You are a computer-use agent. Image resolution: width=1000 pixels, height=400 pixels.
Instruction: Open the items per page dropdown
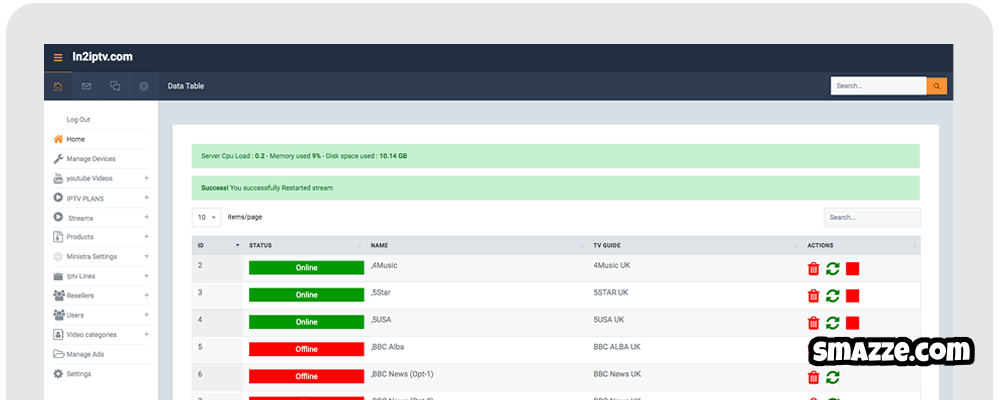coord(207,218)
